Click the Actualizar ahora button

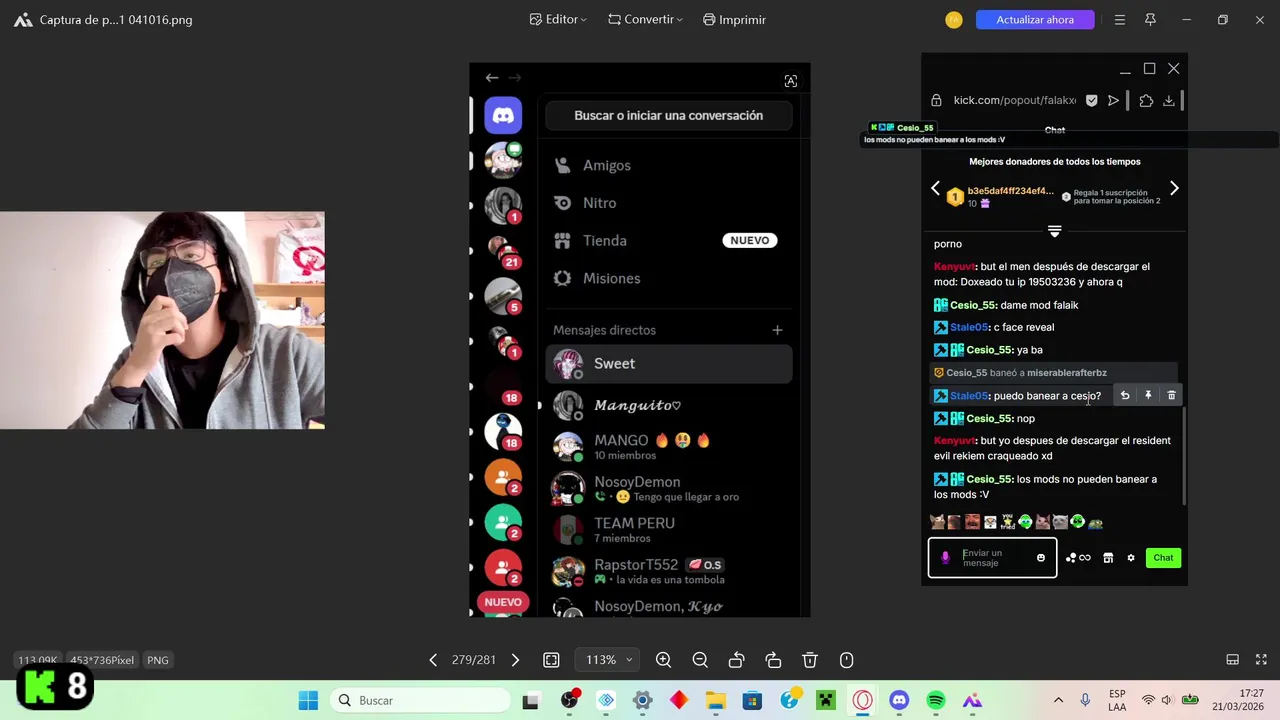pyautogui.click(x=1035, y=19)
